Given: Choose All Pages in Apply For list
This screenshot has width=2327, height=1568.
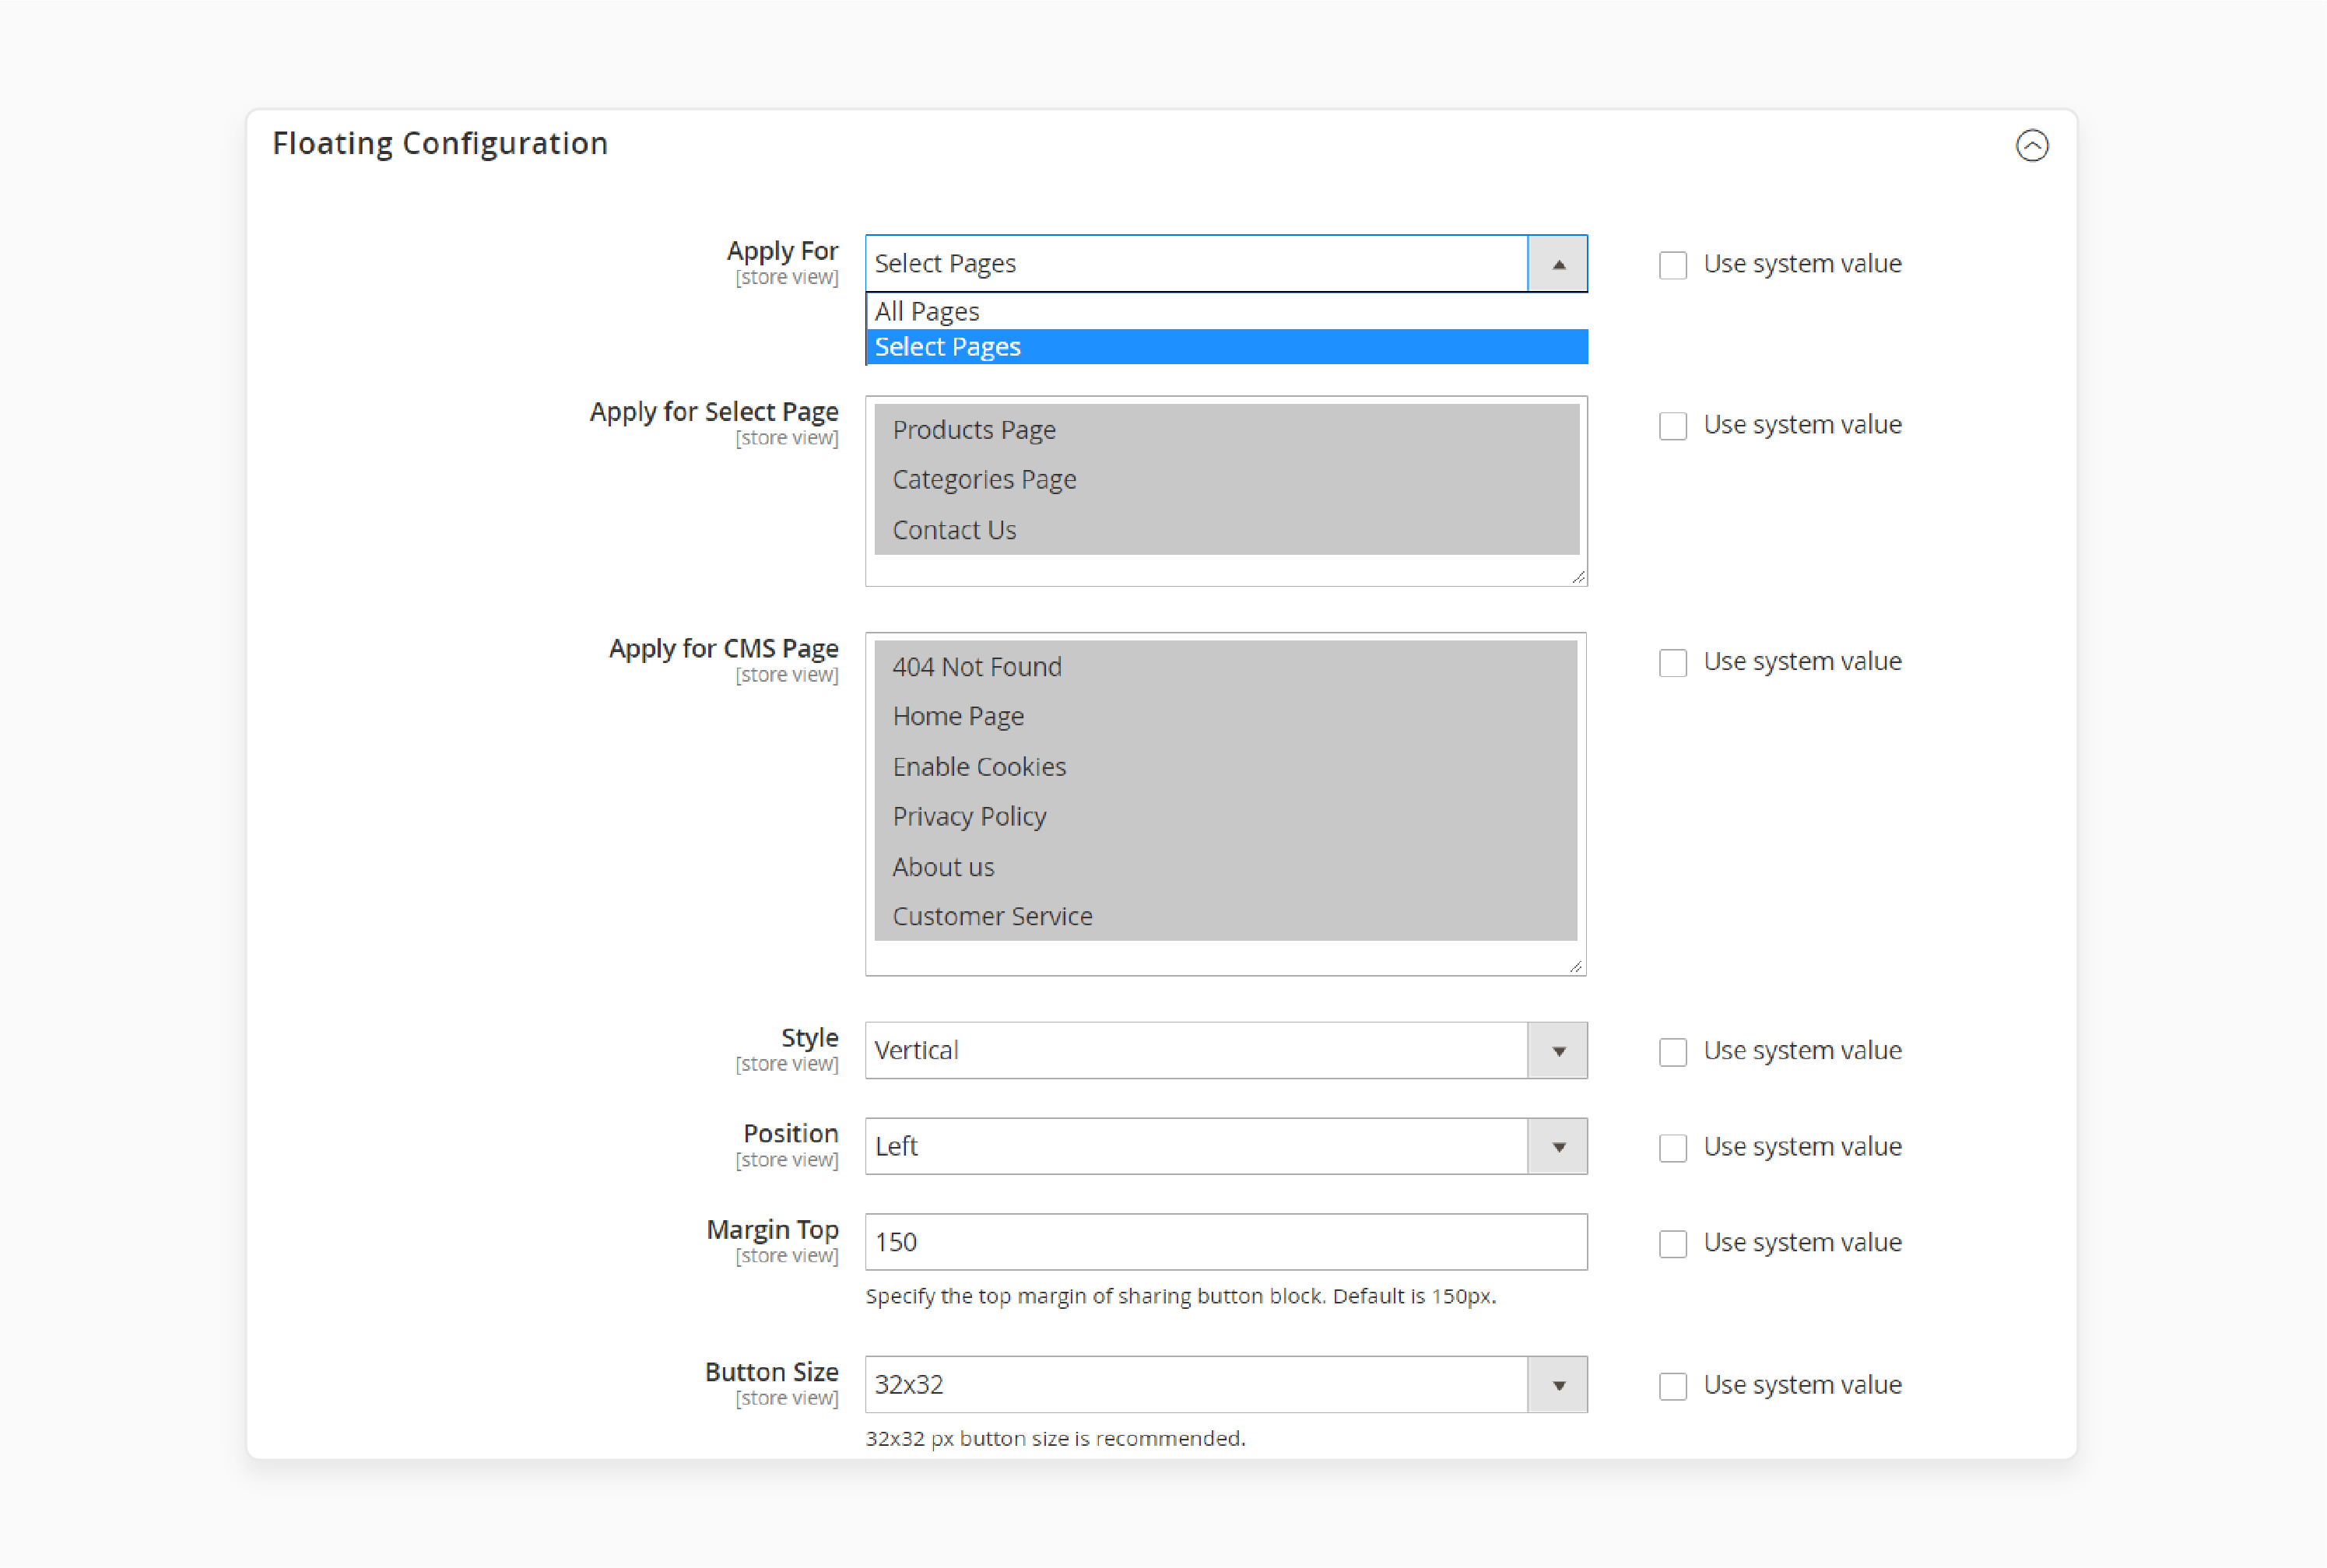Looking at the screenshot, I should tap(1226, 311).
